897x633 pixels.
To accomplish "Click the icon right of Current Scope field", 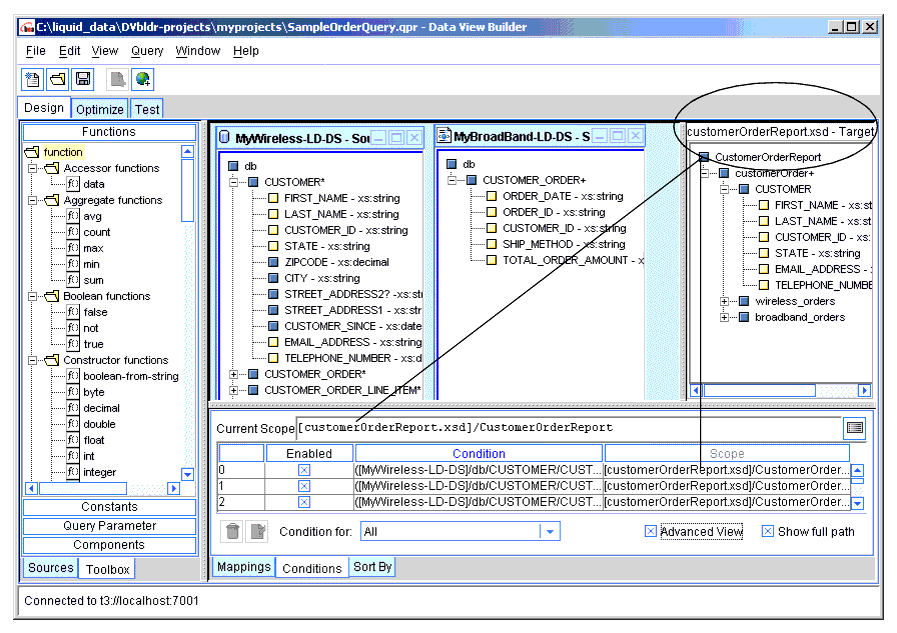I will [x=855, y=428].
